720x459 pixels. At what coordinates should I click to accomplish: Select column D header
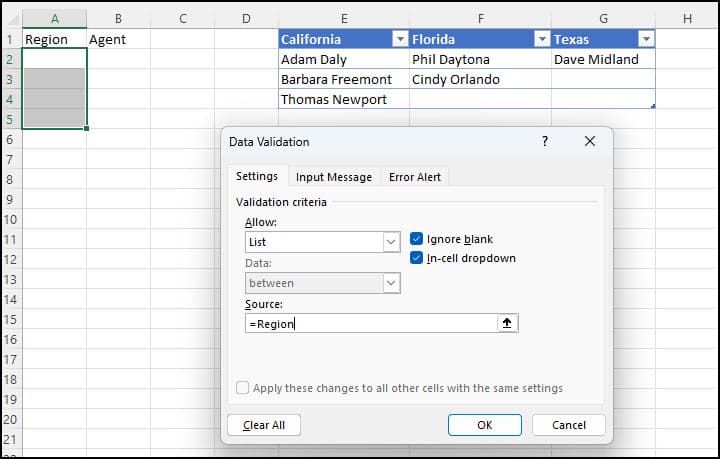tap(247, 19)
